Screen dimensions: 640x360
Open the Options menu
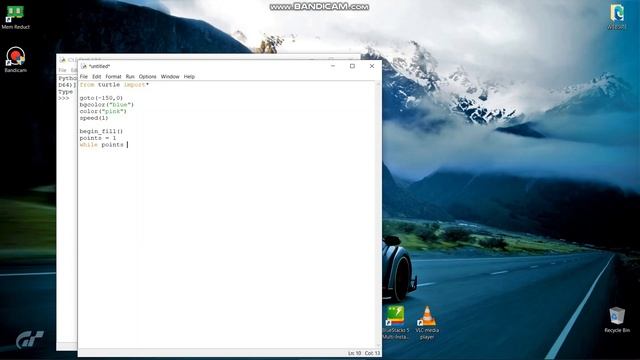[x=147, y=77]
